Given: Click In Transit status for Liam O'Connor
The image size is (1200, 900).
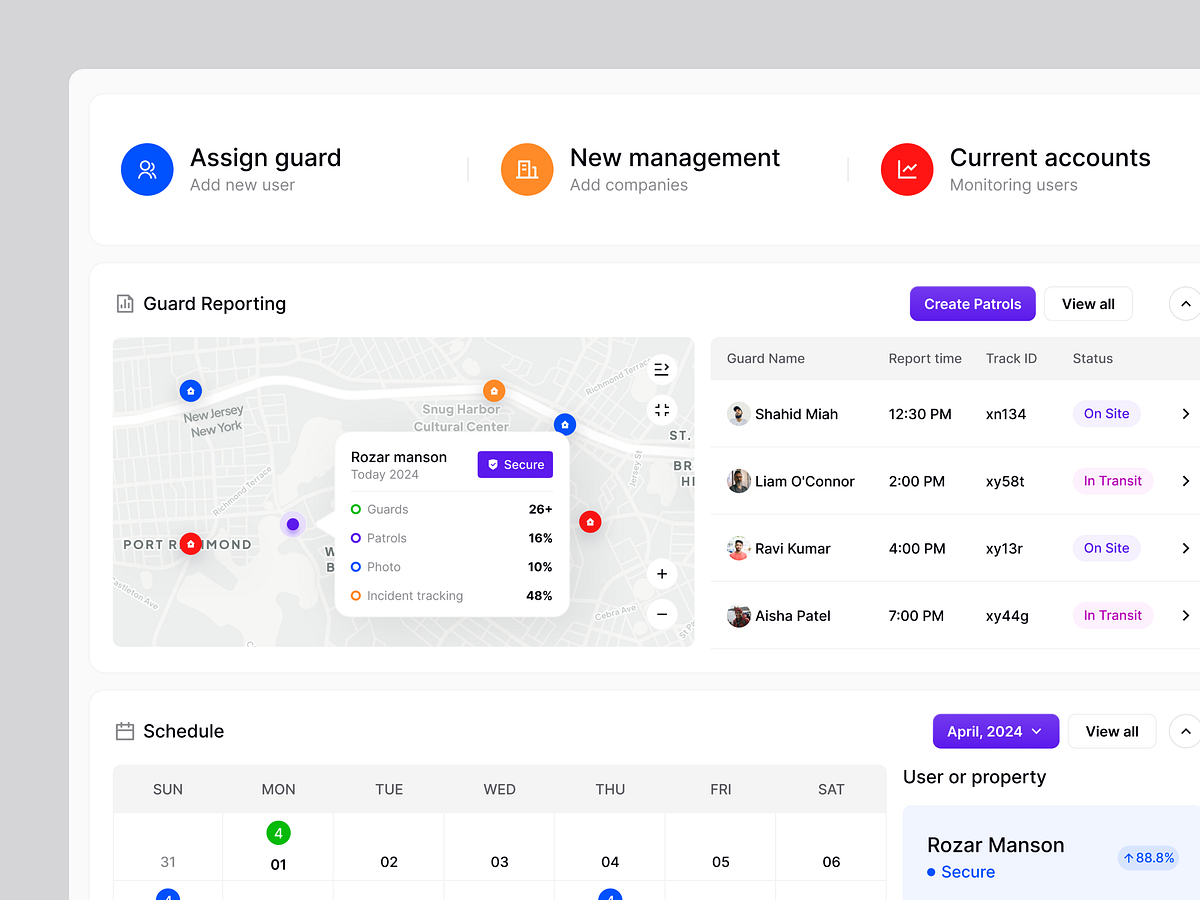Looking at the screenshot, I should pyautogui.click(x=1112, y=481).
